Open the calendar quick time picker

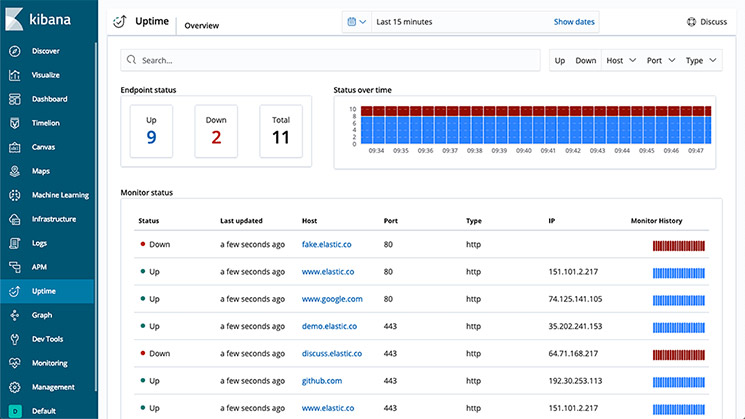356,22
